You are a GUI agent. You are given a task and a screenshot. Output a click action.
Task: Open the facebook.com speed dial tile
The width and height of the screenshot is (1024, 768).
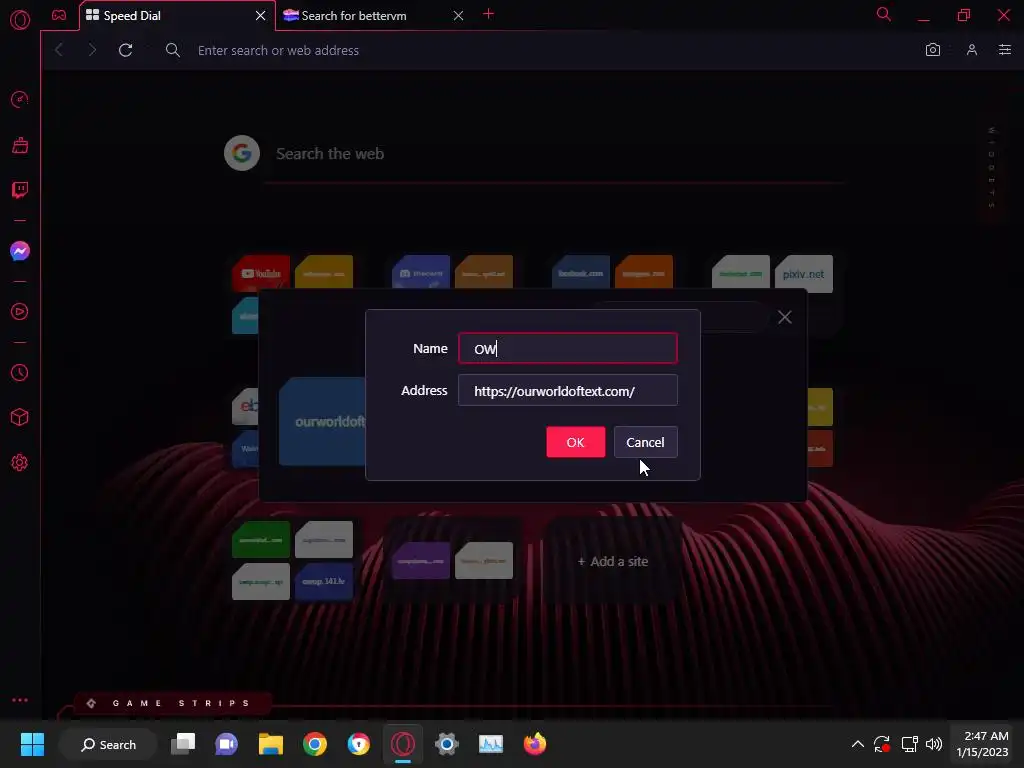pyautogui.click(x=581, y=272)
